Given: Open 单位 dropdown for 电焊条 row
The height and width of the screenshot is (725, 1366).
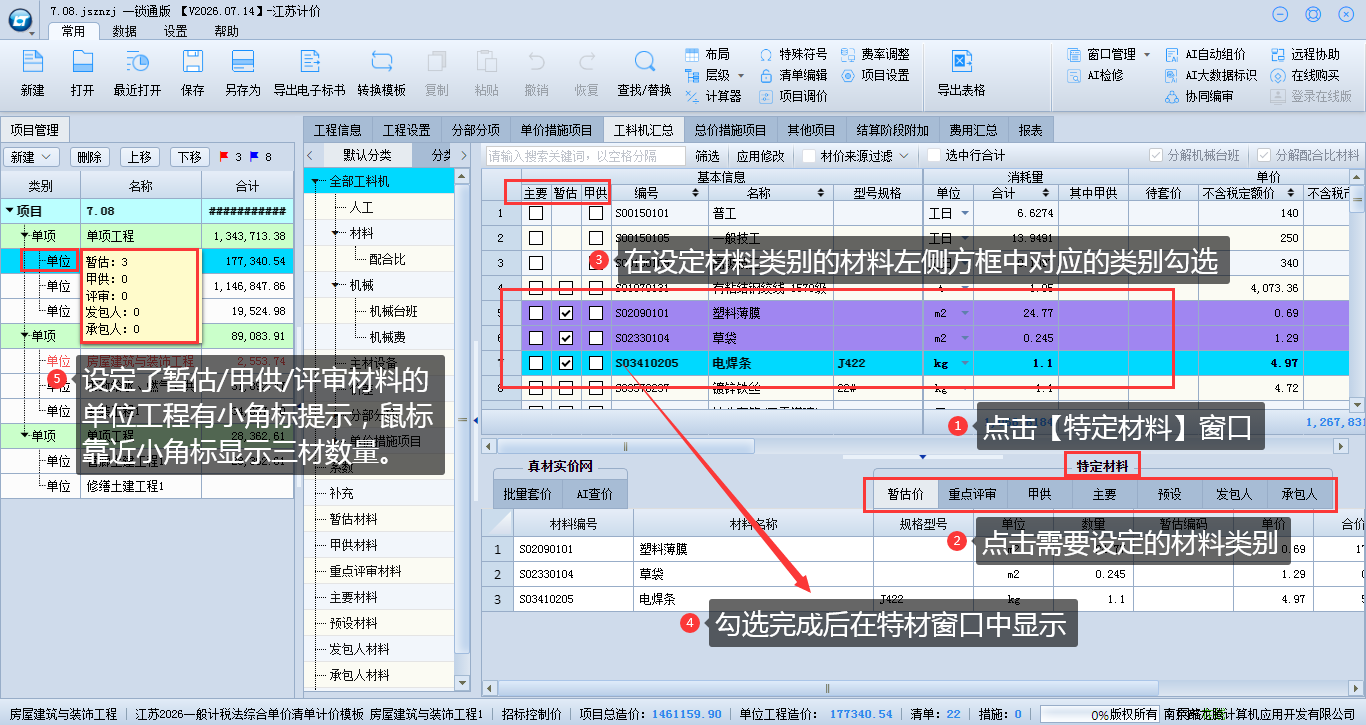Looking at the screenshot, I should (x=965, y=363).
